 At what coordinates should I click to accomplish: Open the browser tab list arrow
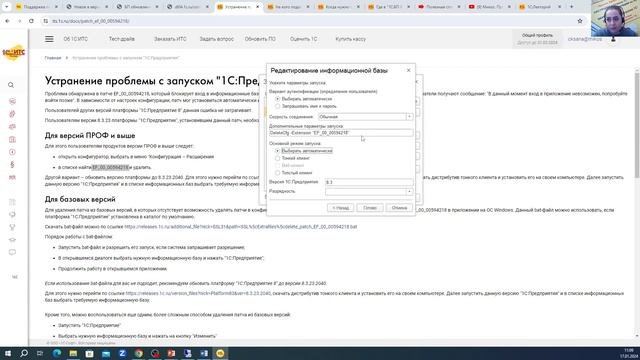[x=6, y=7]
